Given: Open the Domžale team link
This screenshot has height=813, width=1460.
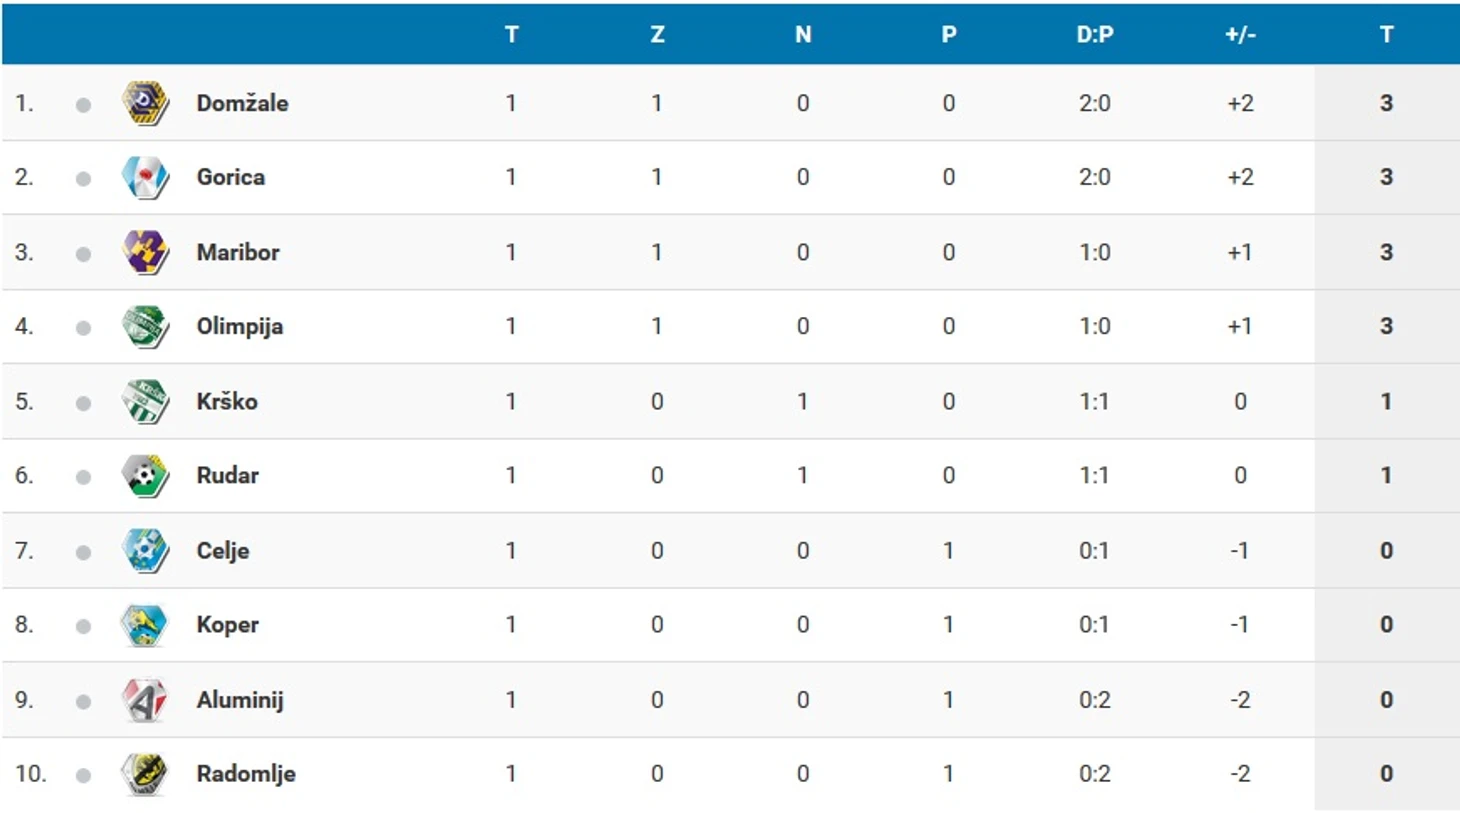Looking at the screenshot, I should point(242,103).
